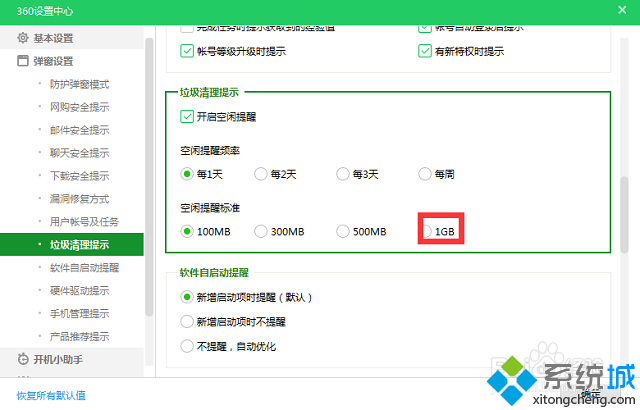Select the 每2天 reminder frequency
The width and height of the screenshot is (640, 410).
pos(261,173)
